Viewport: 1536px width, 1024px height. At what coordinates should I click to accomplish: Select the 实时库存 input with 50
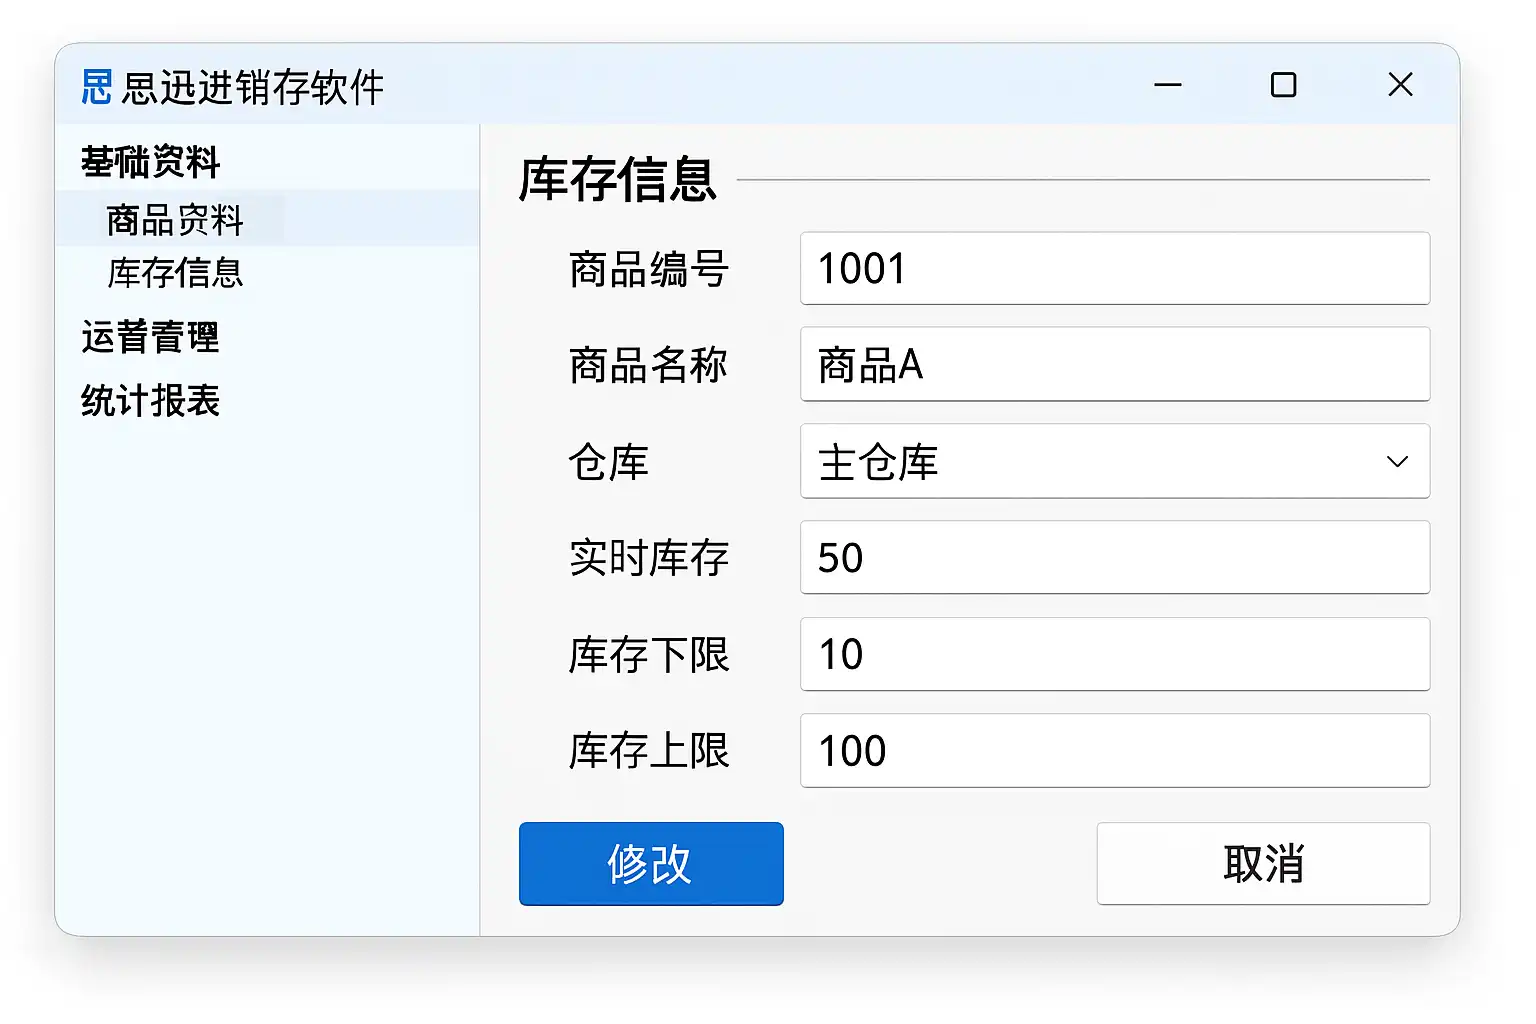click(x=1114, y=558)
